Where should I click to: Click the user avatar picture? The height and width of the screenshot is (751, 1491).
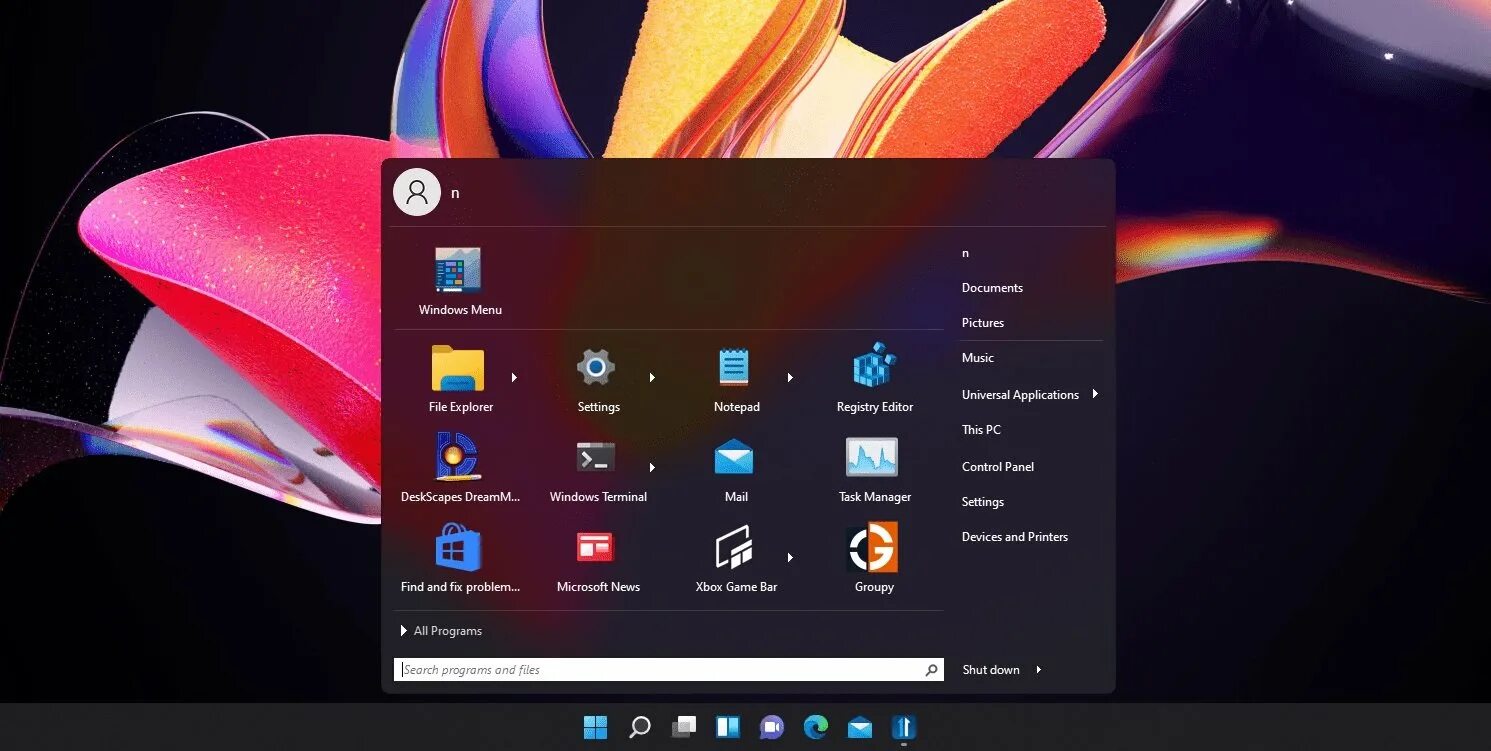[417, 192]
